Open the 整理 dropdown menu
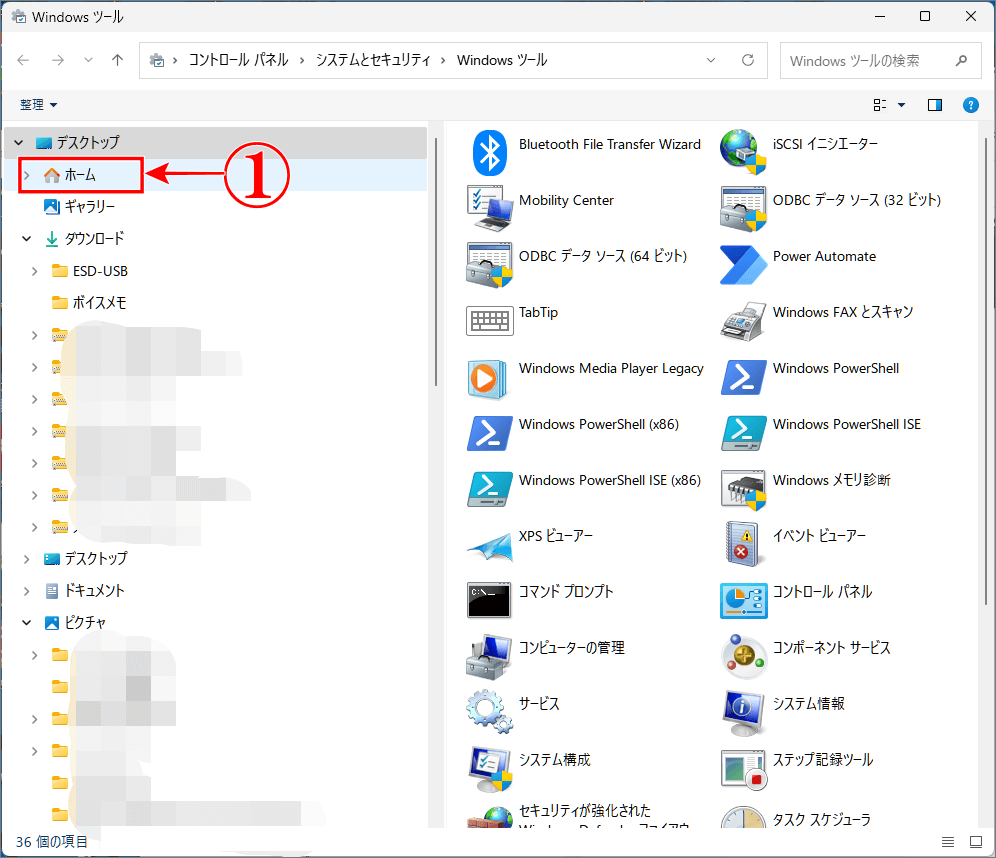The height and width of the screenshot is (858, 996). 38,105
